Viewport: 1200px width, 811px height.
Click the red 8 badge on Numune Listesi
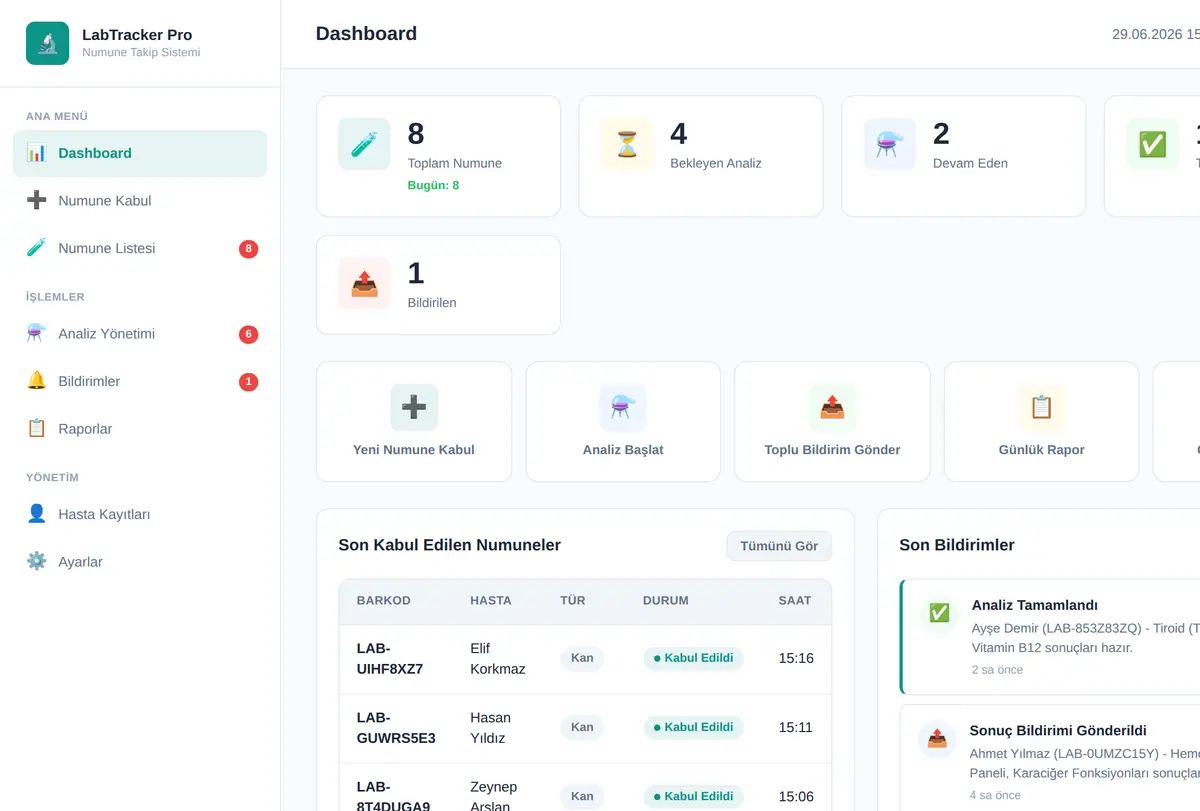(x=249, y=249)
